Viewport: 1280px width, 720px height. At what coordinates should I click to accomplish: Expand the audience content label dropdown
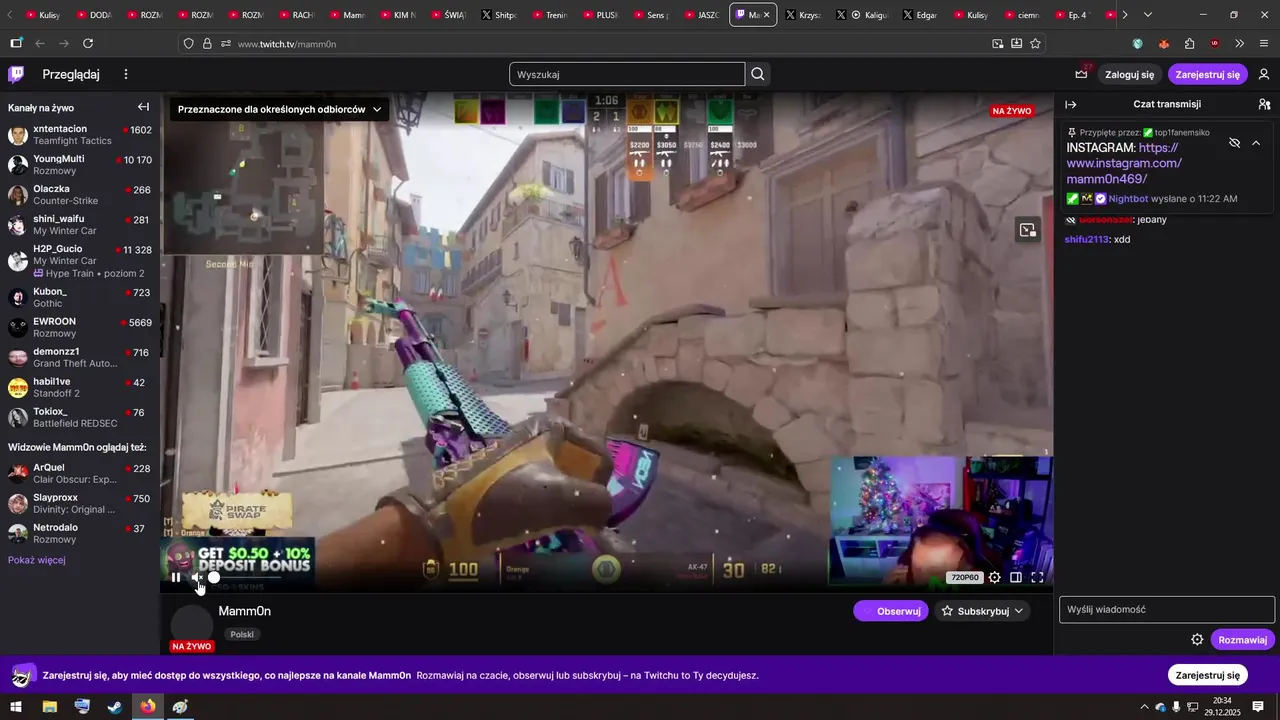279,109
